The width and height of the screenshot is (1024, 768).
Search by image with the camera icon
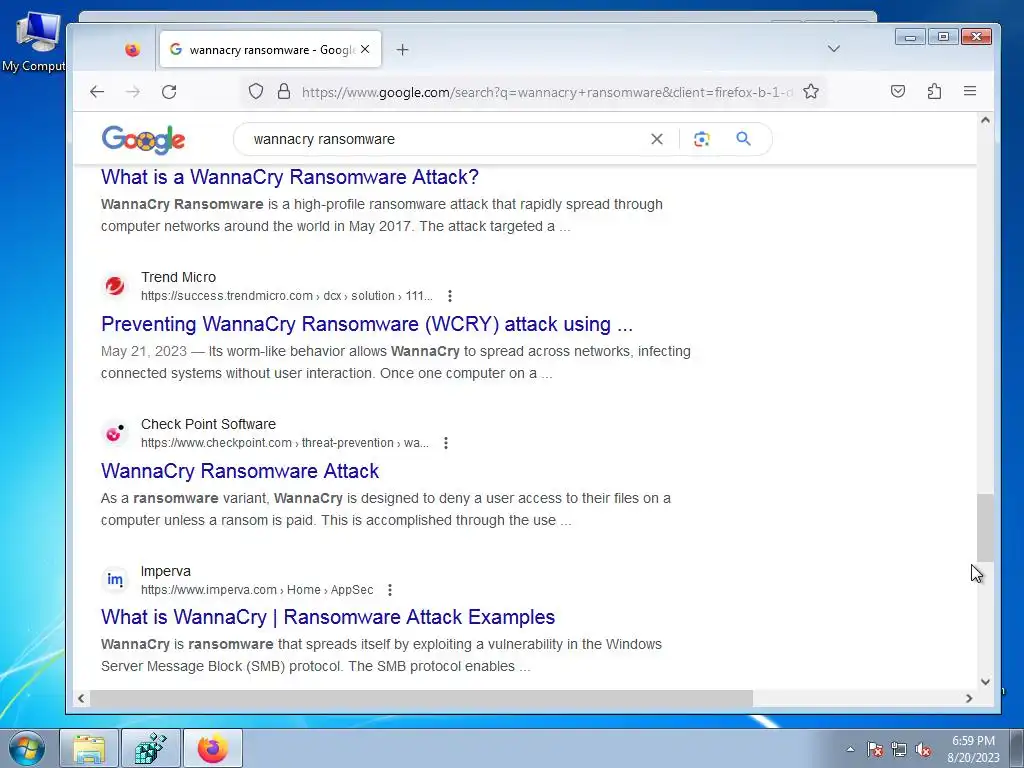pyautogui.click(x=701, y=139)
